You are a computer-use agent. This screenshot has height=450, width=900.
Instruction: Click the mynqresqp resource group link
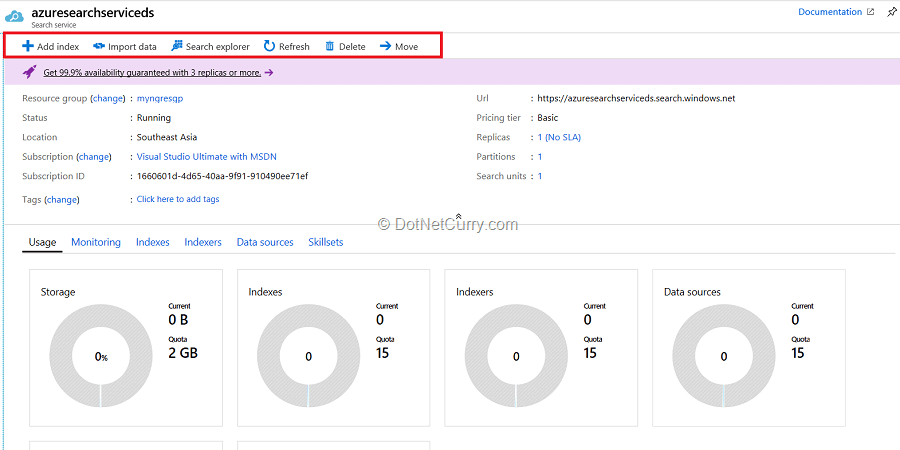tap(160, 99)
